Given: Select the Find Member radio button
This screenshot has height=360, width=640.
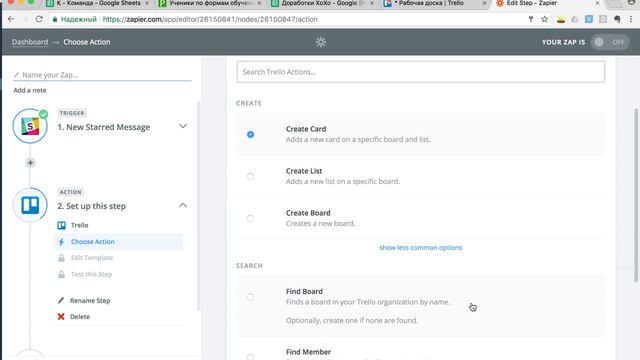Looking at the screenshot, I should tap(251, 357).
